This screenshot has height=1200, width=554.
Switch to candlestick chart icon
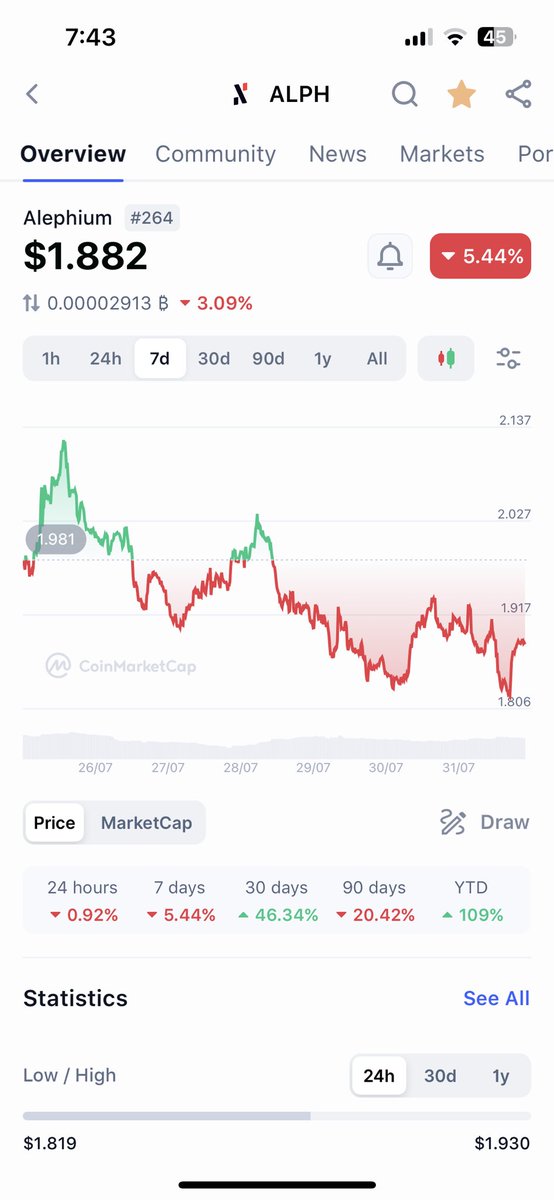(x=446, y=358)
